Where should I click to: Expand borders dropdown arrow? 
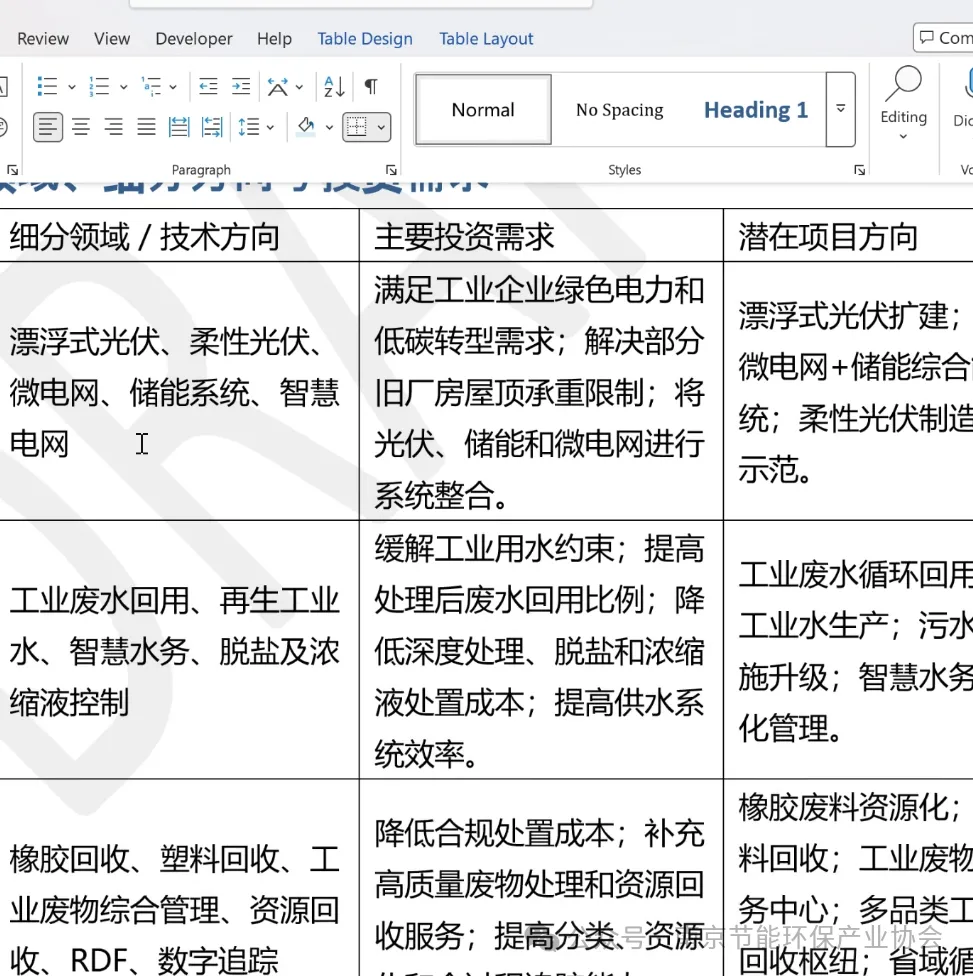tap(381, 128)
